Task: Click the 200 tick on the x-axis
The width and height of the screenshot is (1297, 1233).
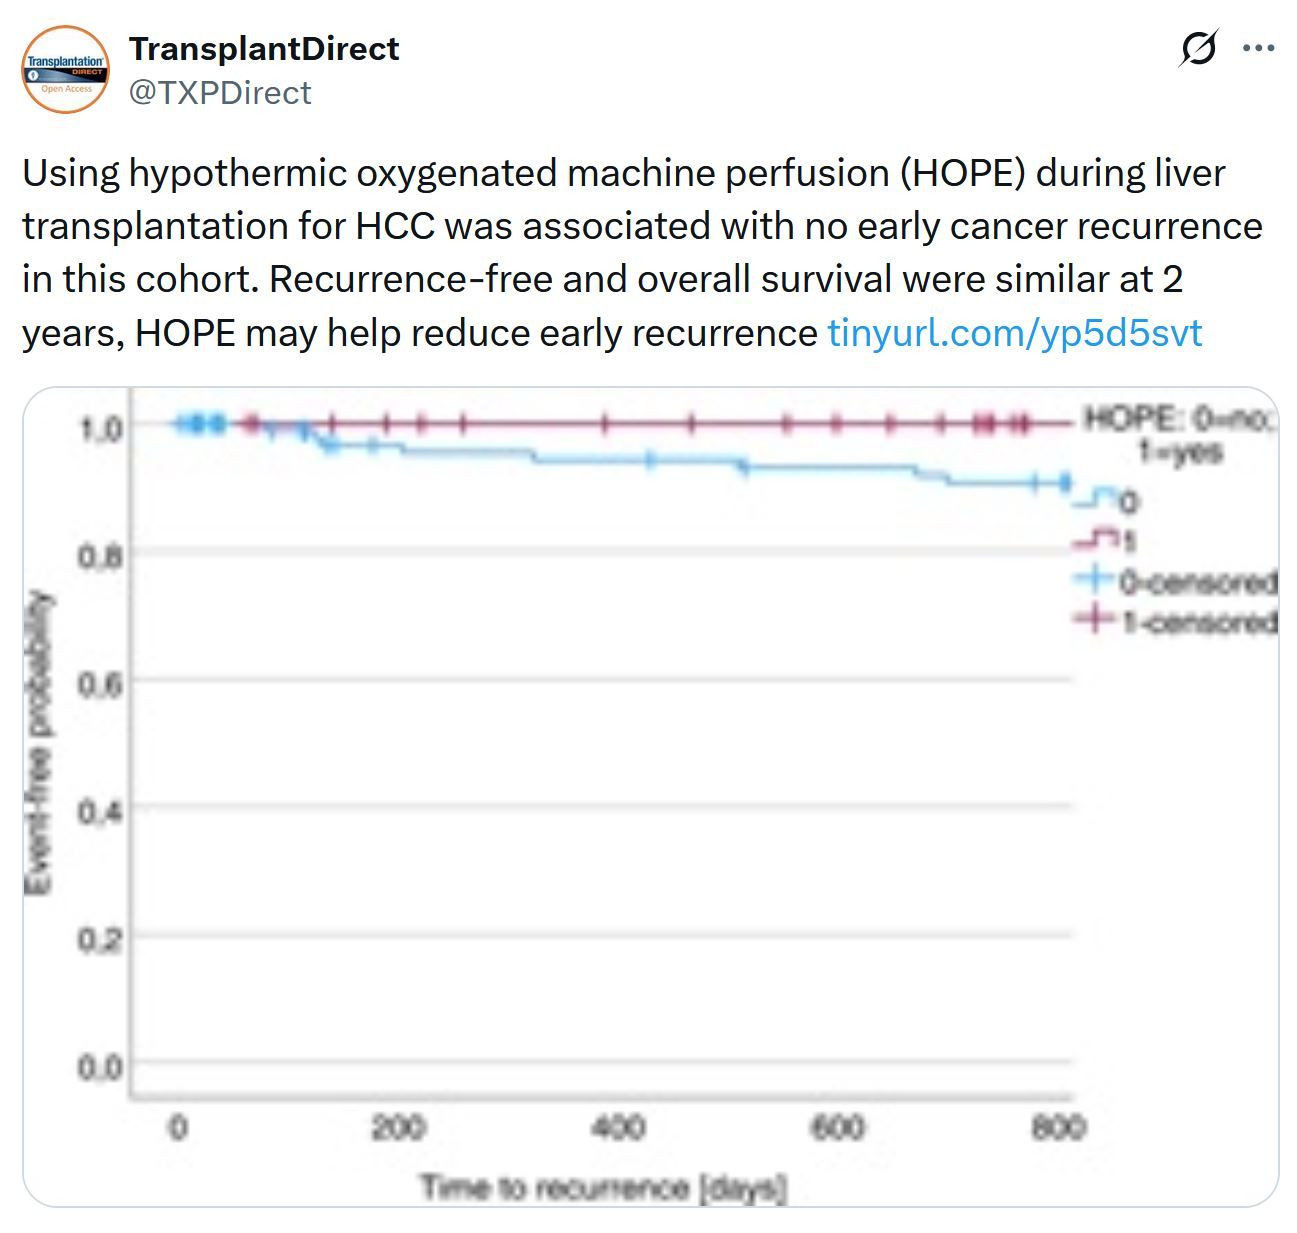Action: click(398, 1128)
